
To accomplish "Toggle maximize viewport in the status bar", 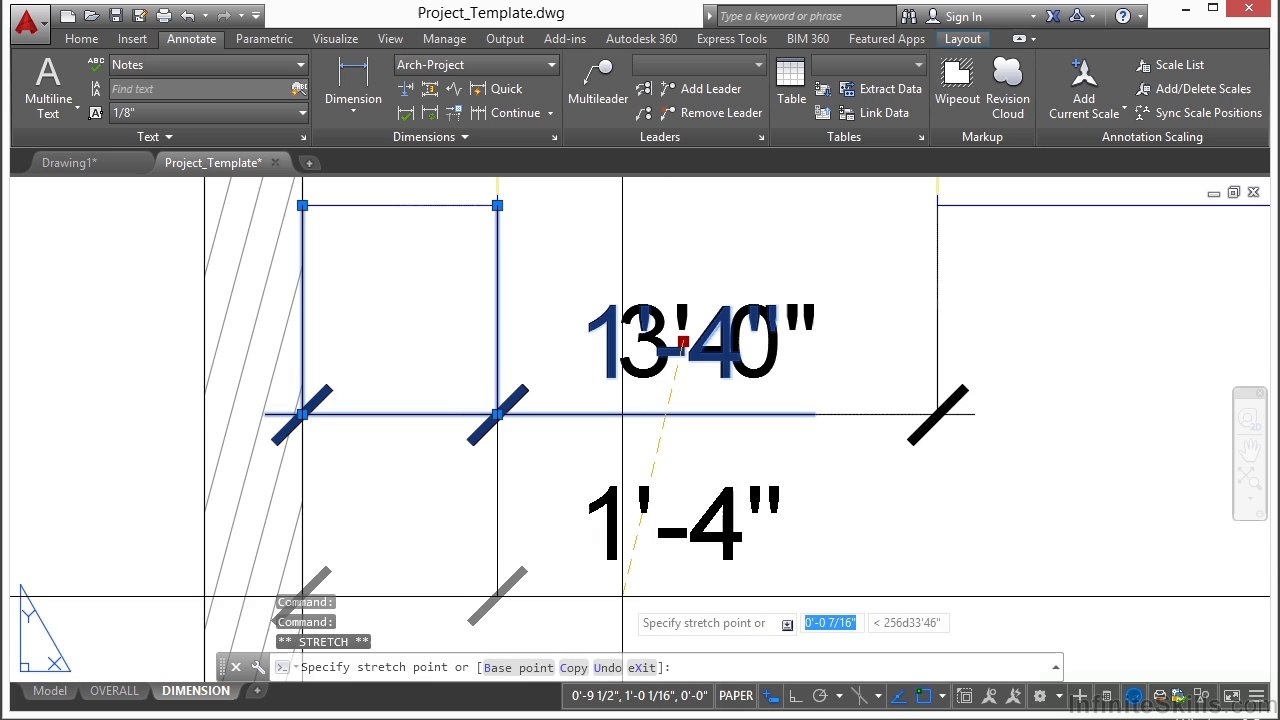I will (965, 696).
